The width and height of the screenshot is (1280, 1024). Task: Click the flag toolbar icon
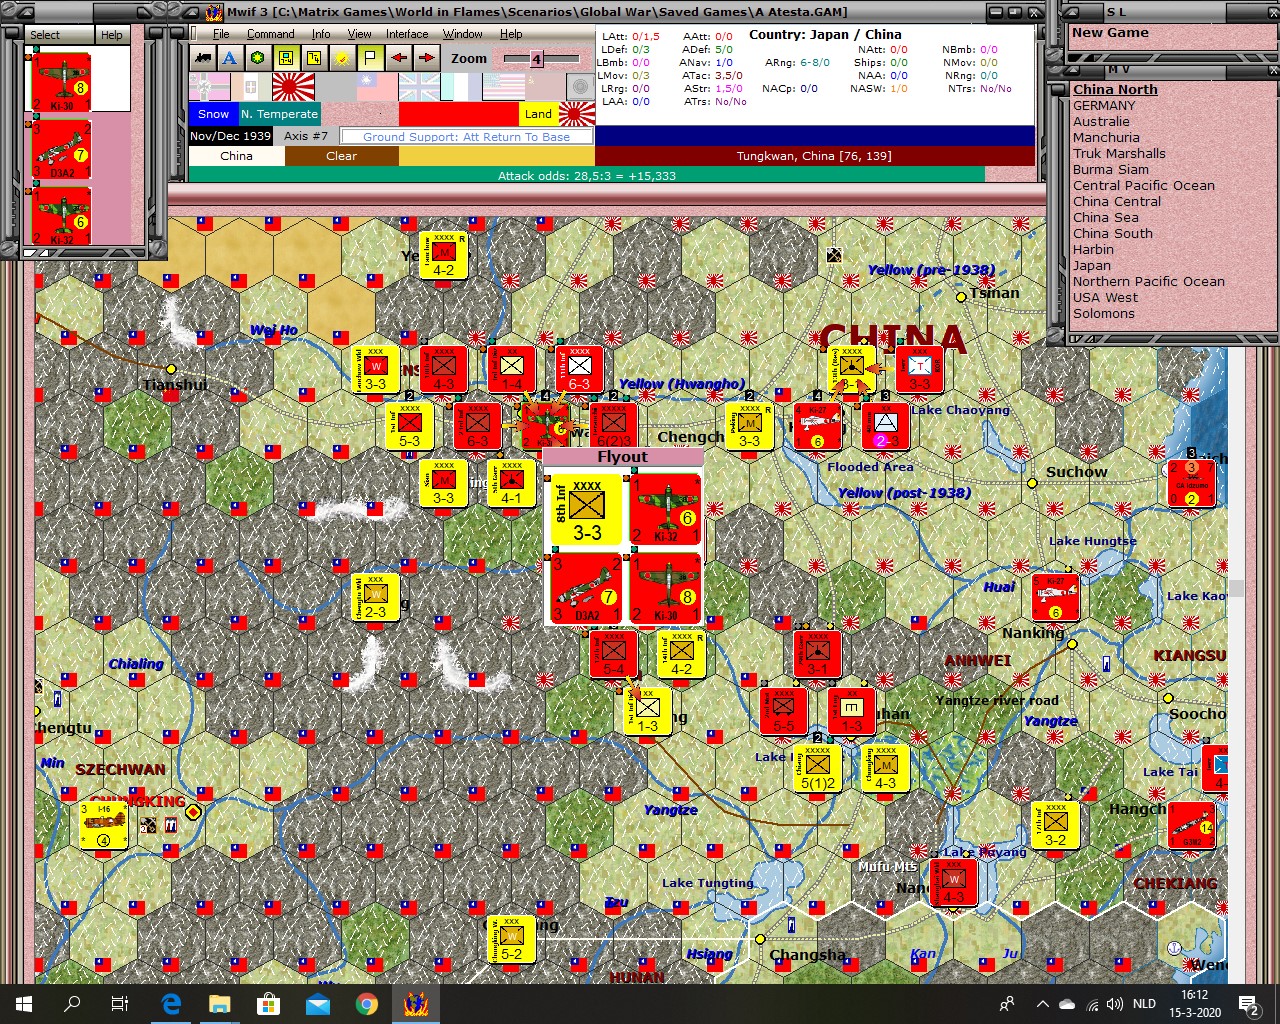[370, 58]
